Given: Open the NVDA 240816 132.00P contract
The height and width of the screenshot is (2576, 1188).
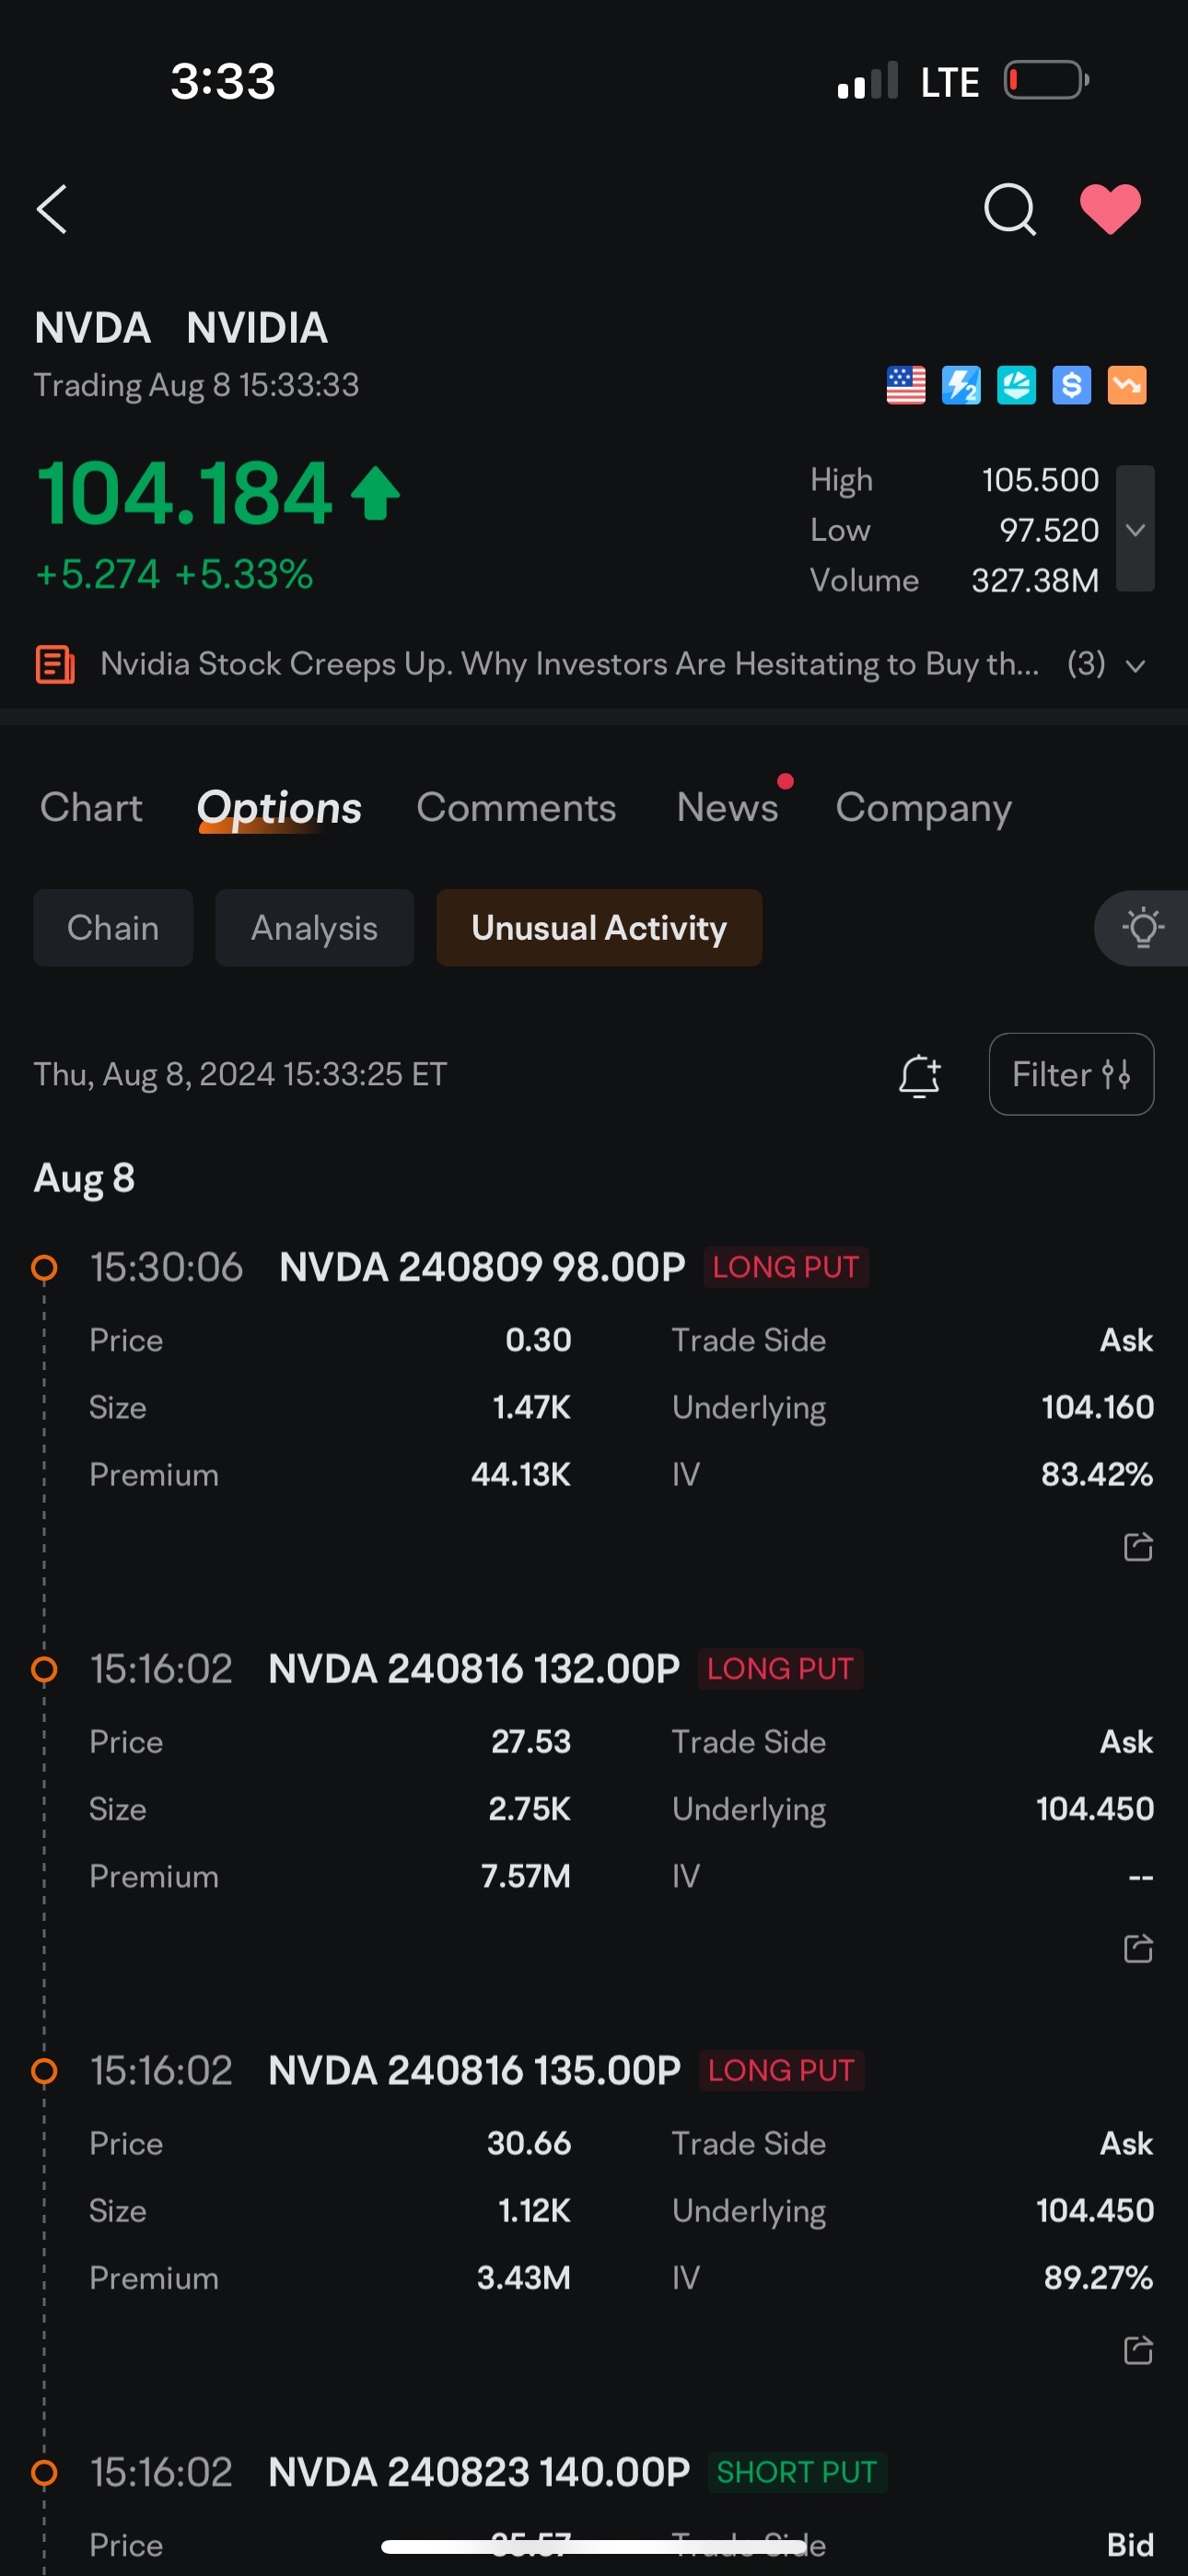Looking at the screenshot, I should (474, 1669).
